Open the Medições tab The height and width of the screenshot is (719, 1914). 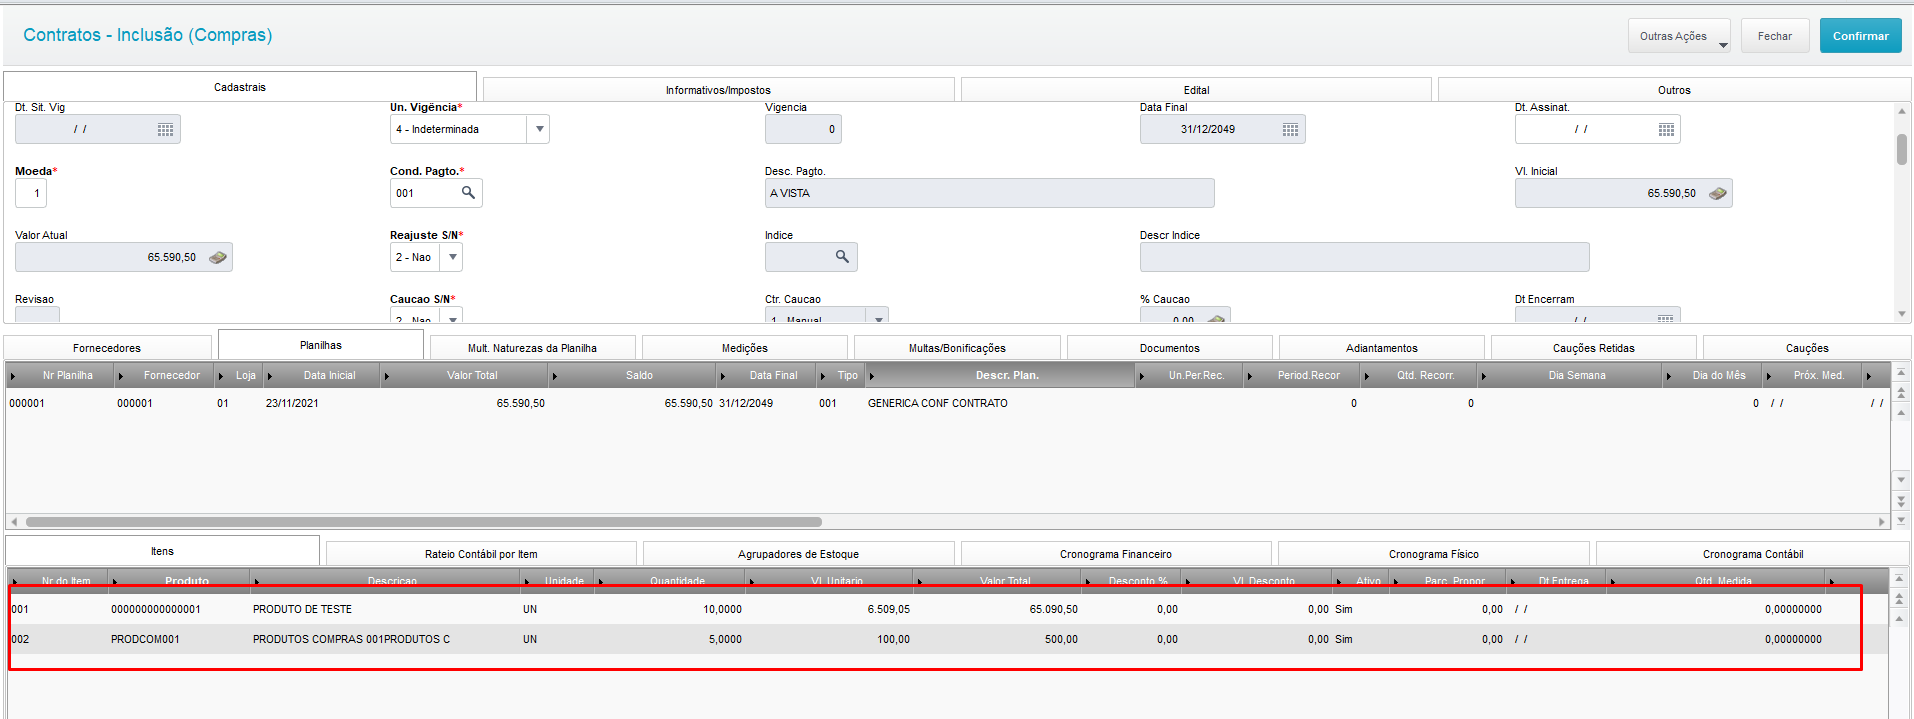(745, 348)
